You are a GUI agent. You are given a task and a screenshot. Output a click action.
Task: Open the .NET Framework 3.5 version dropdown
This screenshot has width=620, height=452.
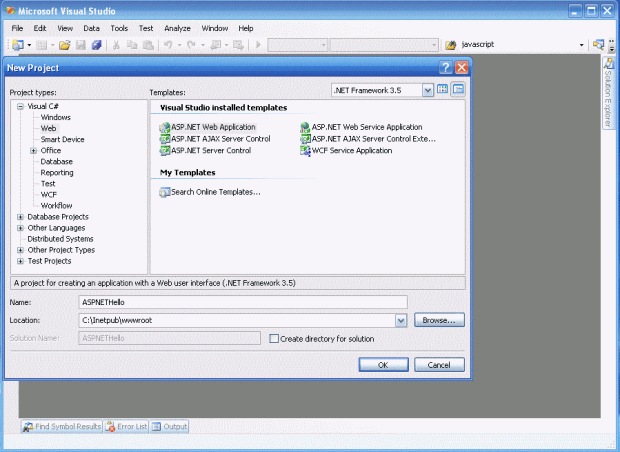click(427, 91)
